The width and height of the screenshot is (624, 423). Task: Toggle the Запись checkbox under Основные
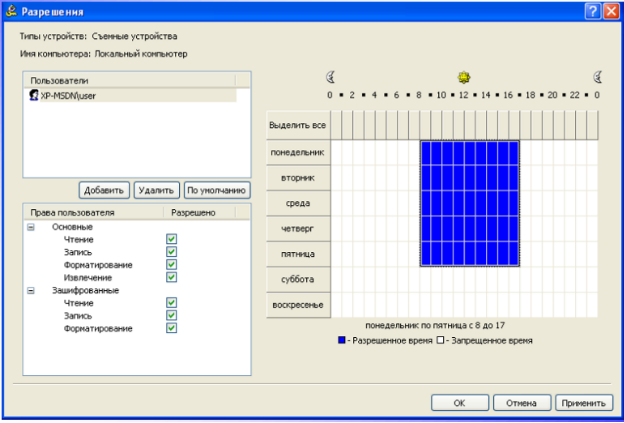pyautogui.click(x=172, y=251)
